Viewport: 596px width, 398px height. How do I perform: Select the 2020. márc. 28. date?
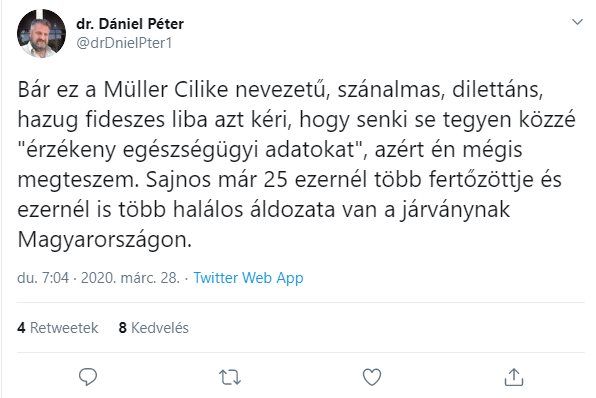[130, 278]
